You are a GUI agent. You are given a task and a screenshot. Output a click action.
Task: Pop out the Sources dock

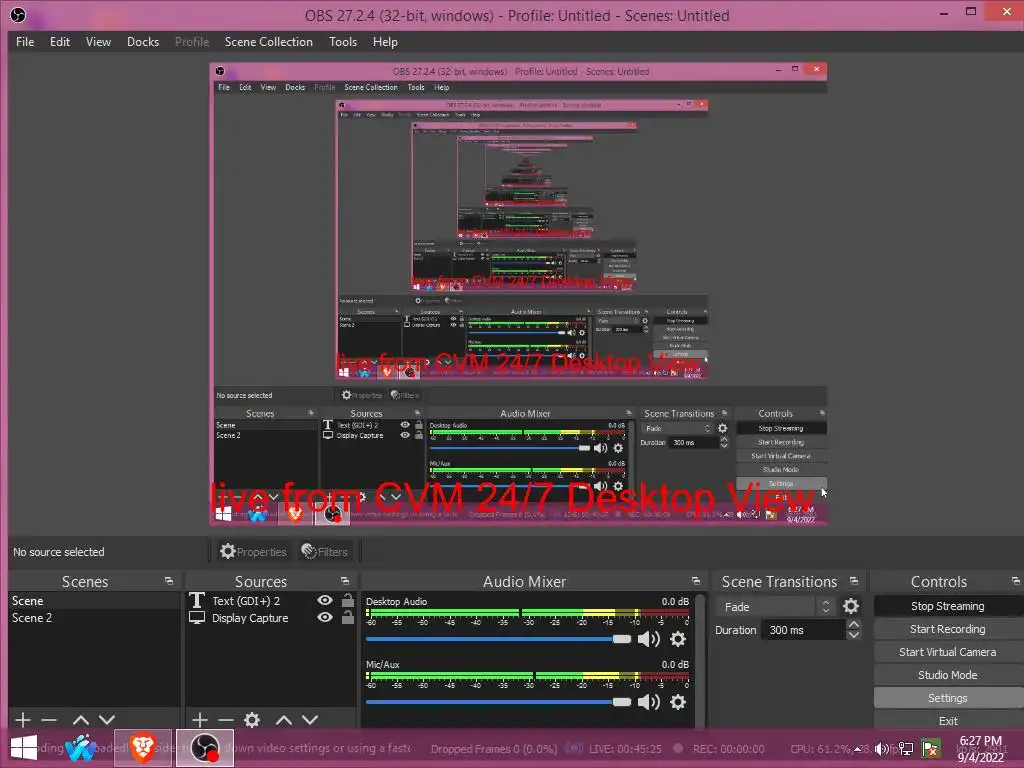(345, 581)
